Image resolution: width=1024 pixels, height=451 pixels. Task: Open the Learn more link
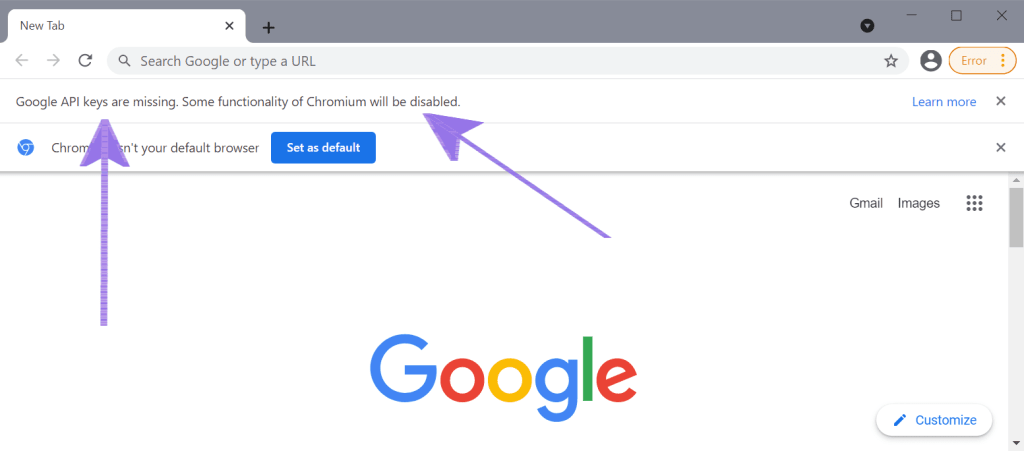tap(944, 102)
